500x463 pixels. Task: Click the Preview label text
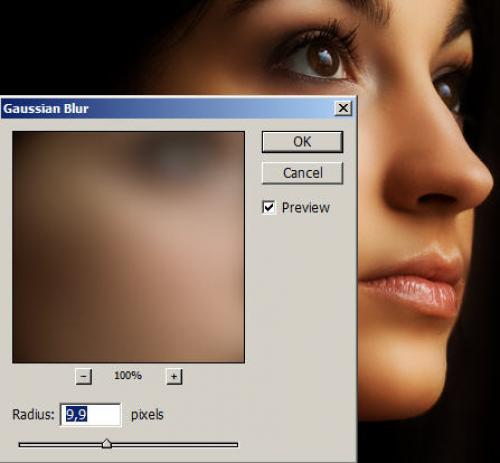point(306,208)
